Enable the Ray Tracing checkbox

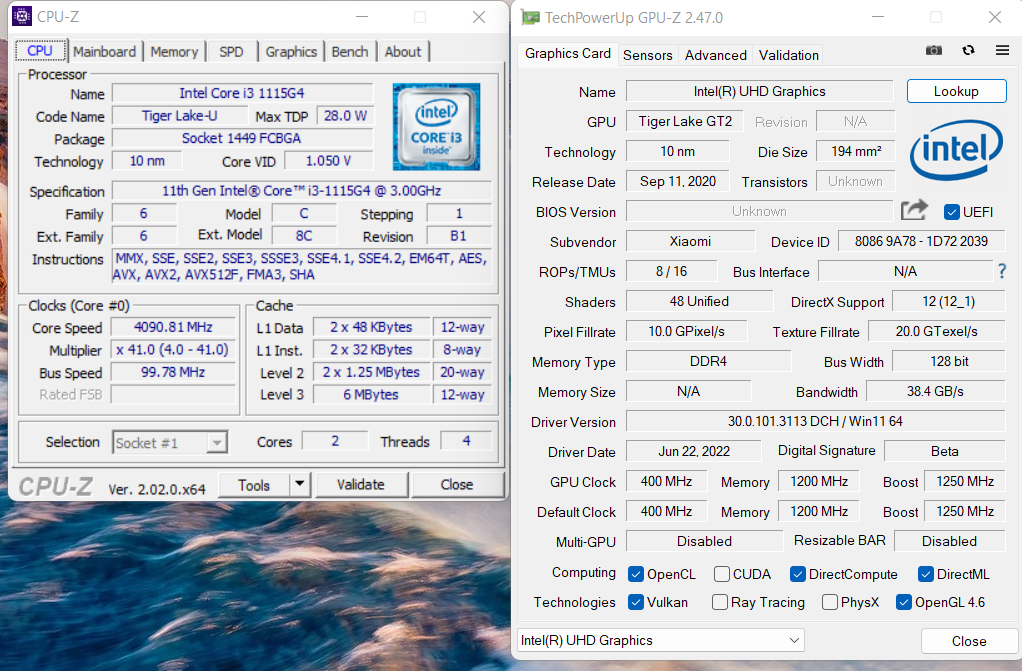click(720, 602)
